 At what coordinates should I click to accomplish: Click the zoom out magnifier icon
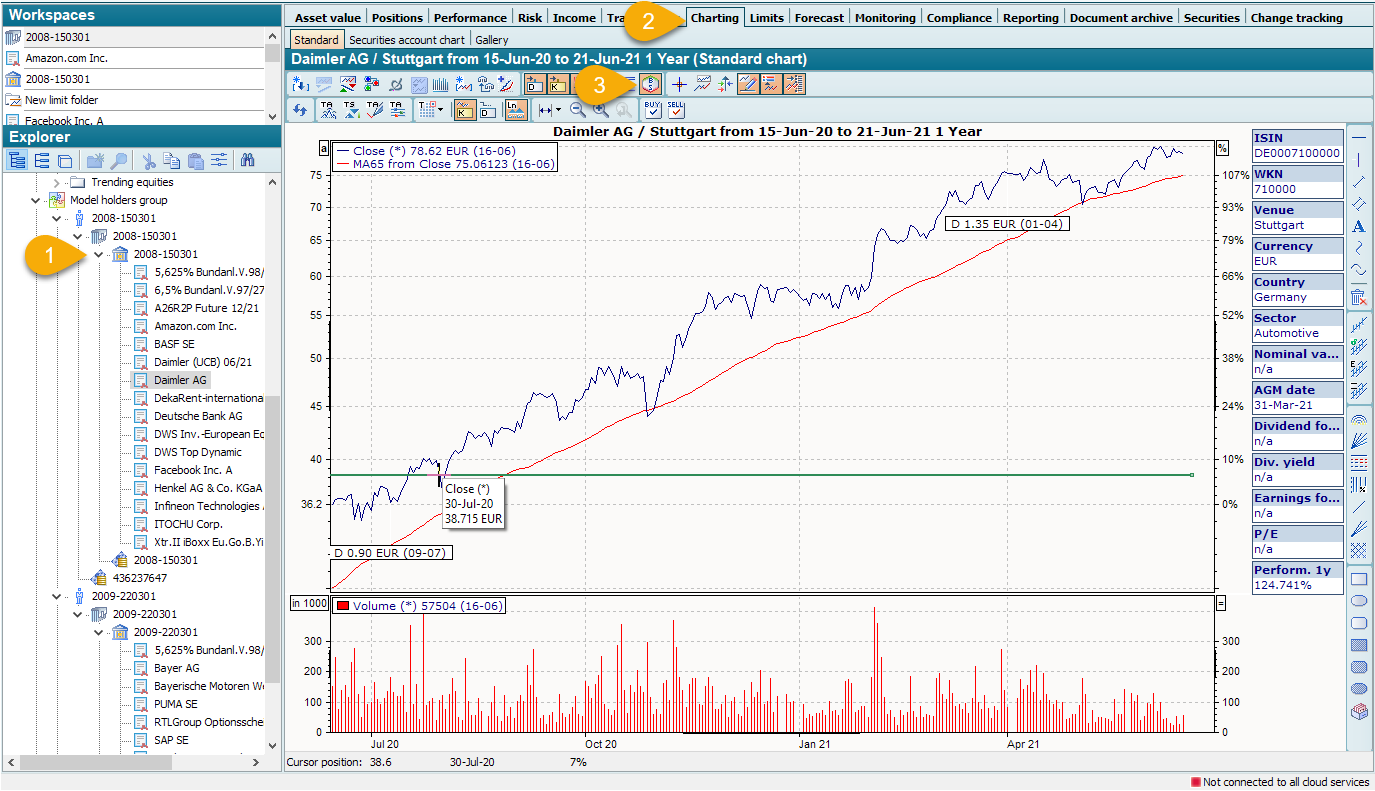(577, 110)
